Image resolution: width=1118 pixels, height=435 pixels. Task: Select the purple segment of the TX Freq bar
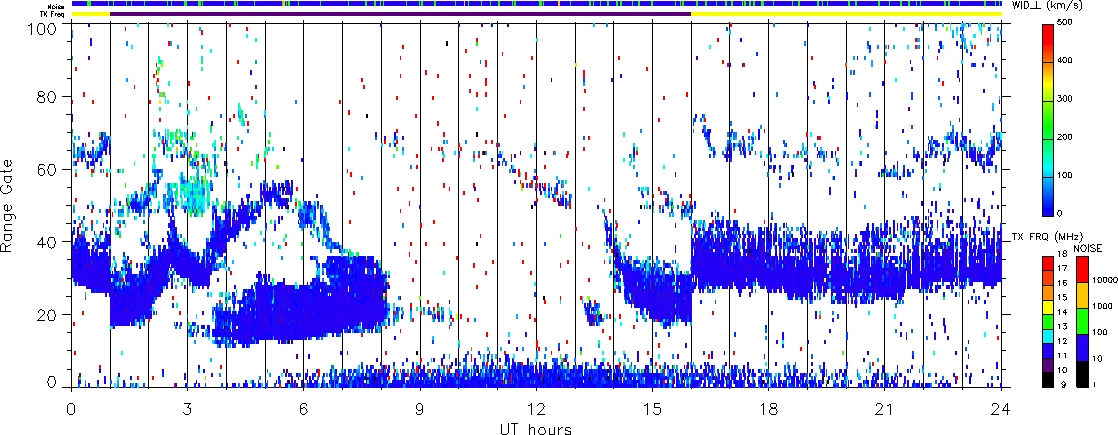click(400, 14)
